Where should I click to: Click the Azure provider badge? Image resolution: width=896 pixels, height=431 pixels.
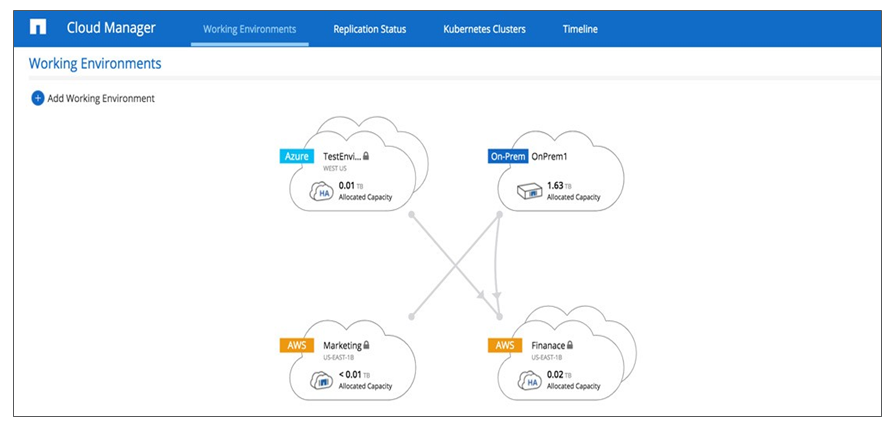pos(297,156)
